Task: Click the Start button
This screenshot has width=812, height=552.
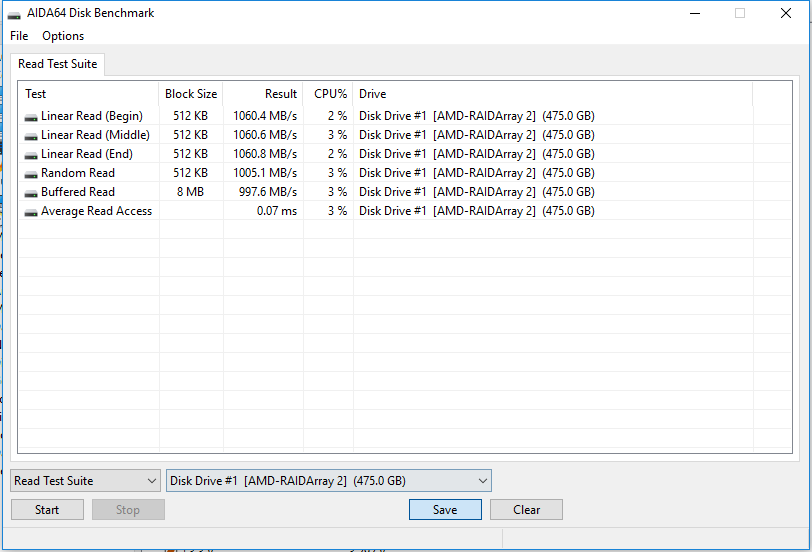Action: 47,510
